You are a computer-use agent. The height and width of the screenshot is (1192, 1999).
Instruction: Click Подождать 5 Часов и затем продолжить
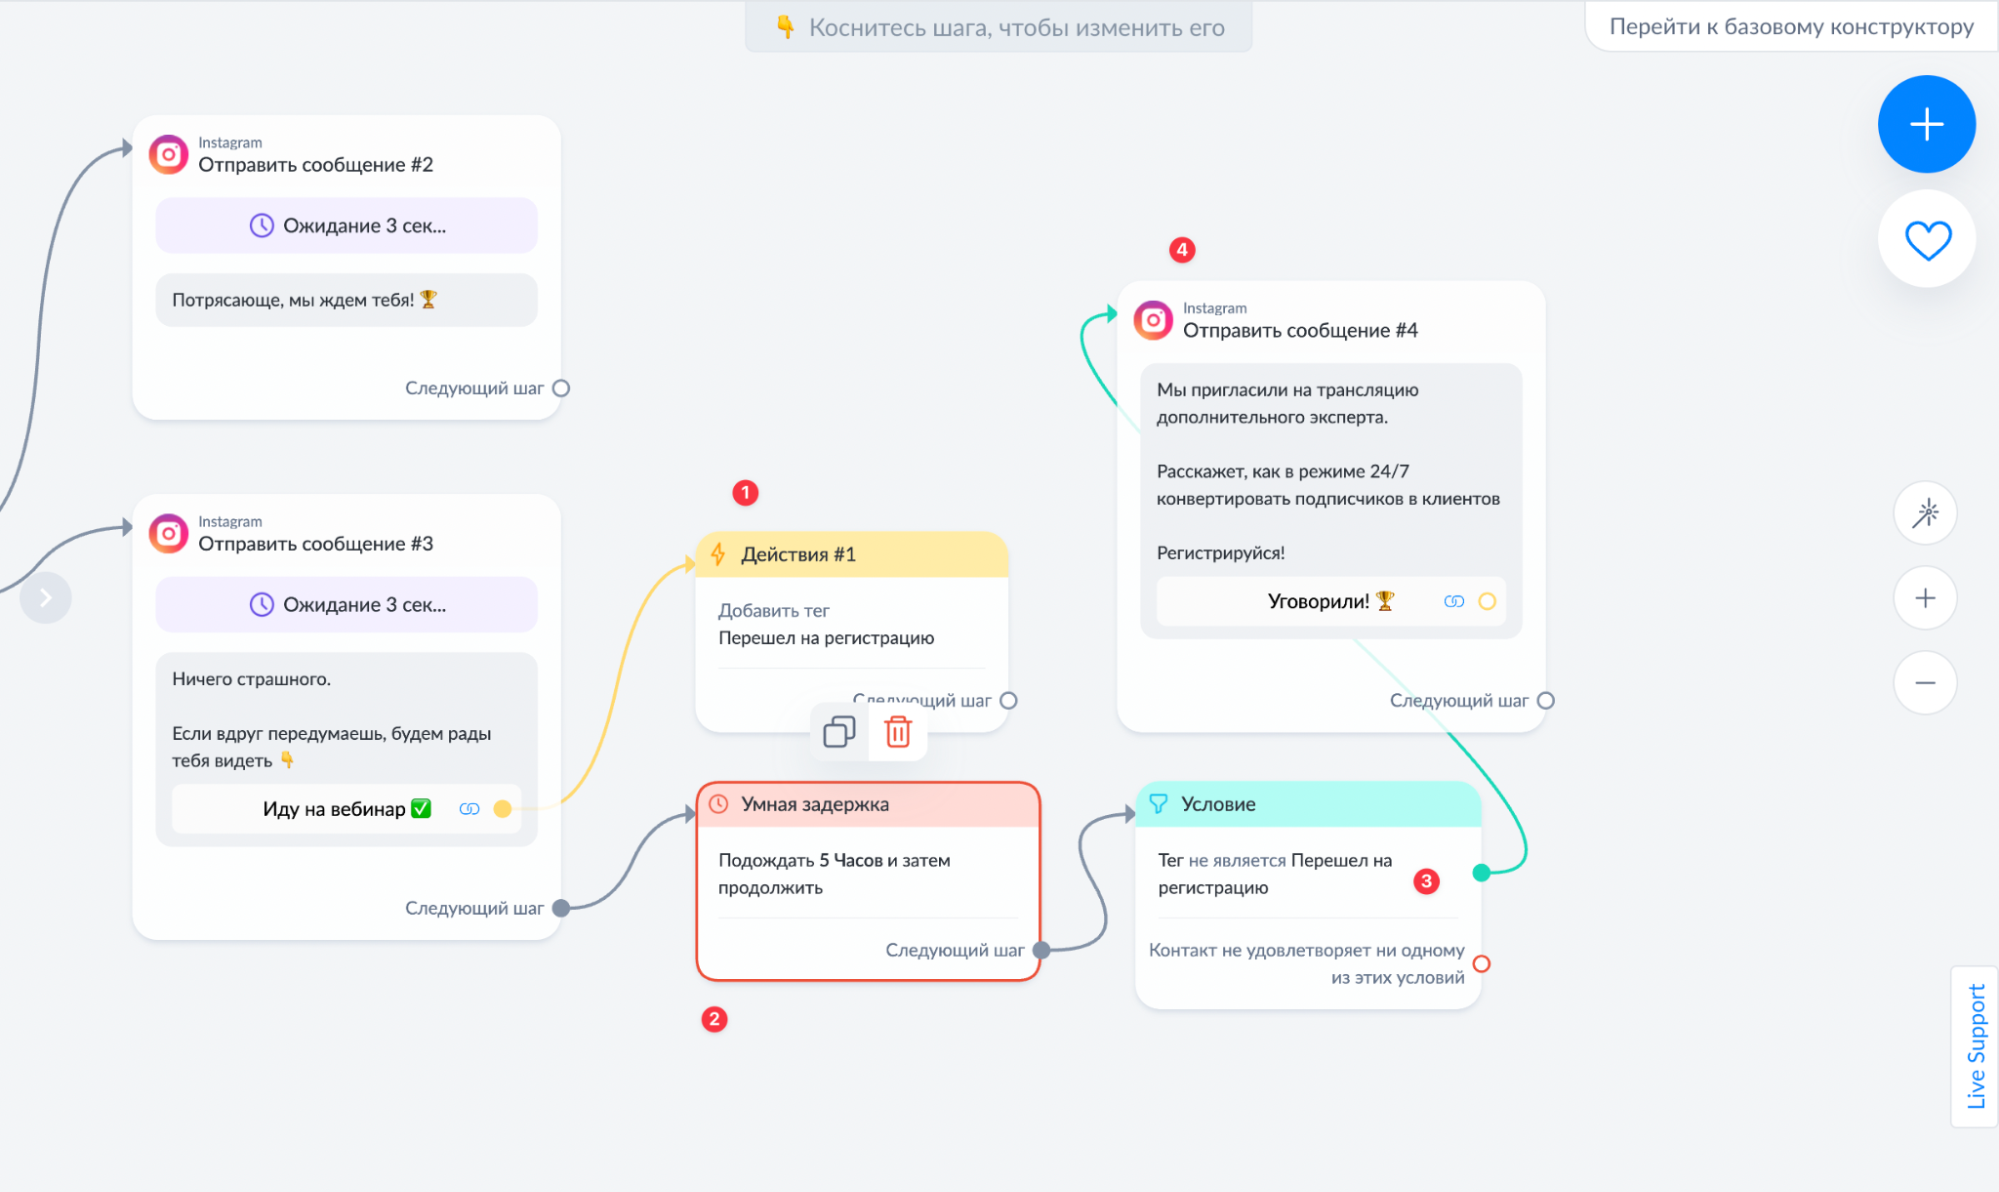[834, 874]
